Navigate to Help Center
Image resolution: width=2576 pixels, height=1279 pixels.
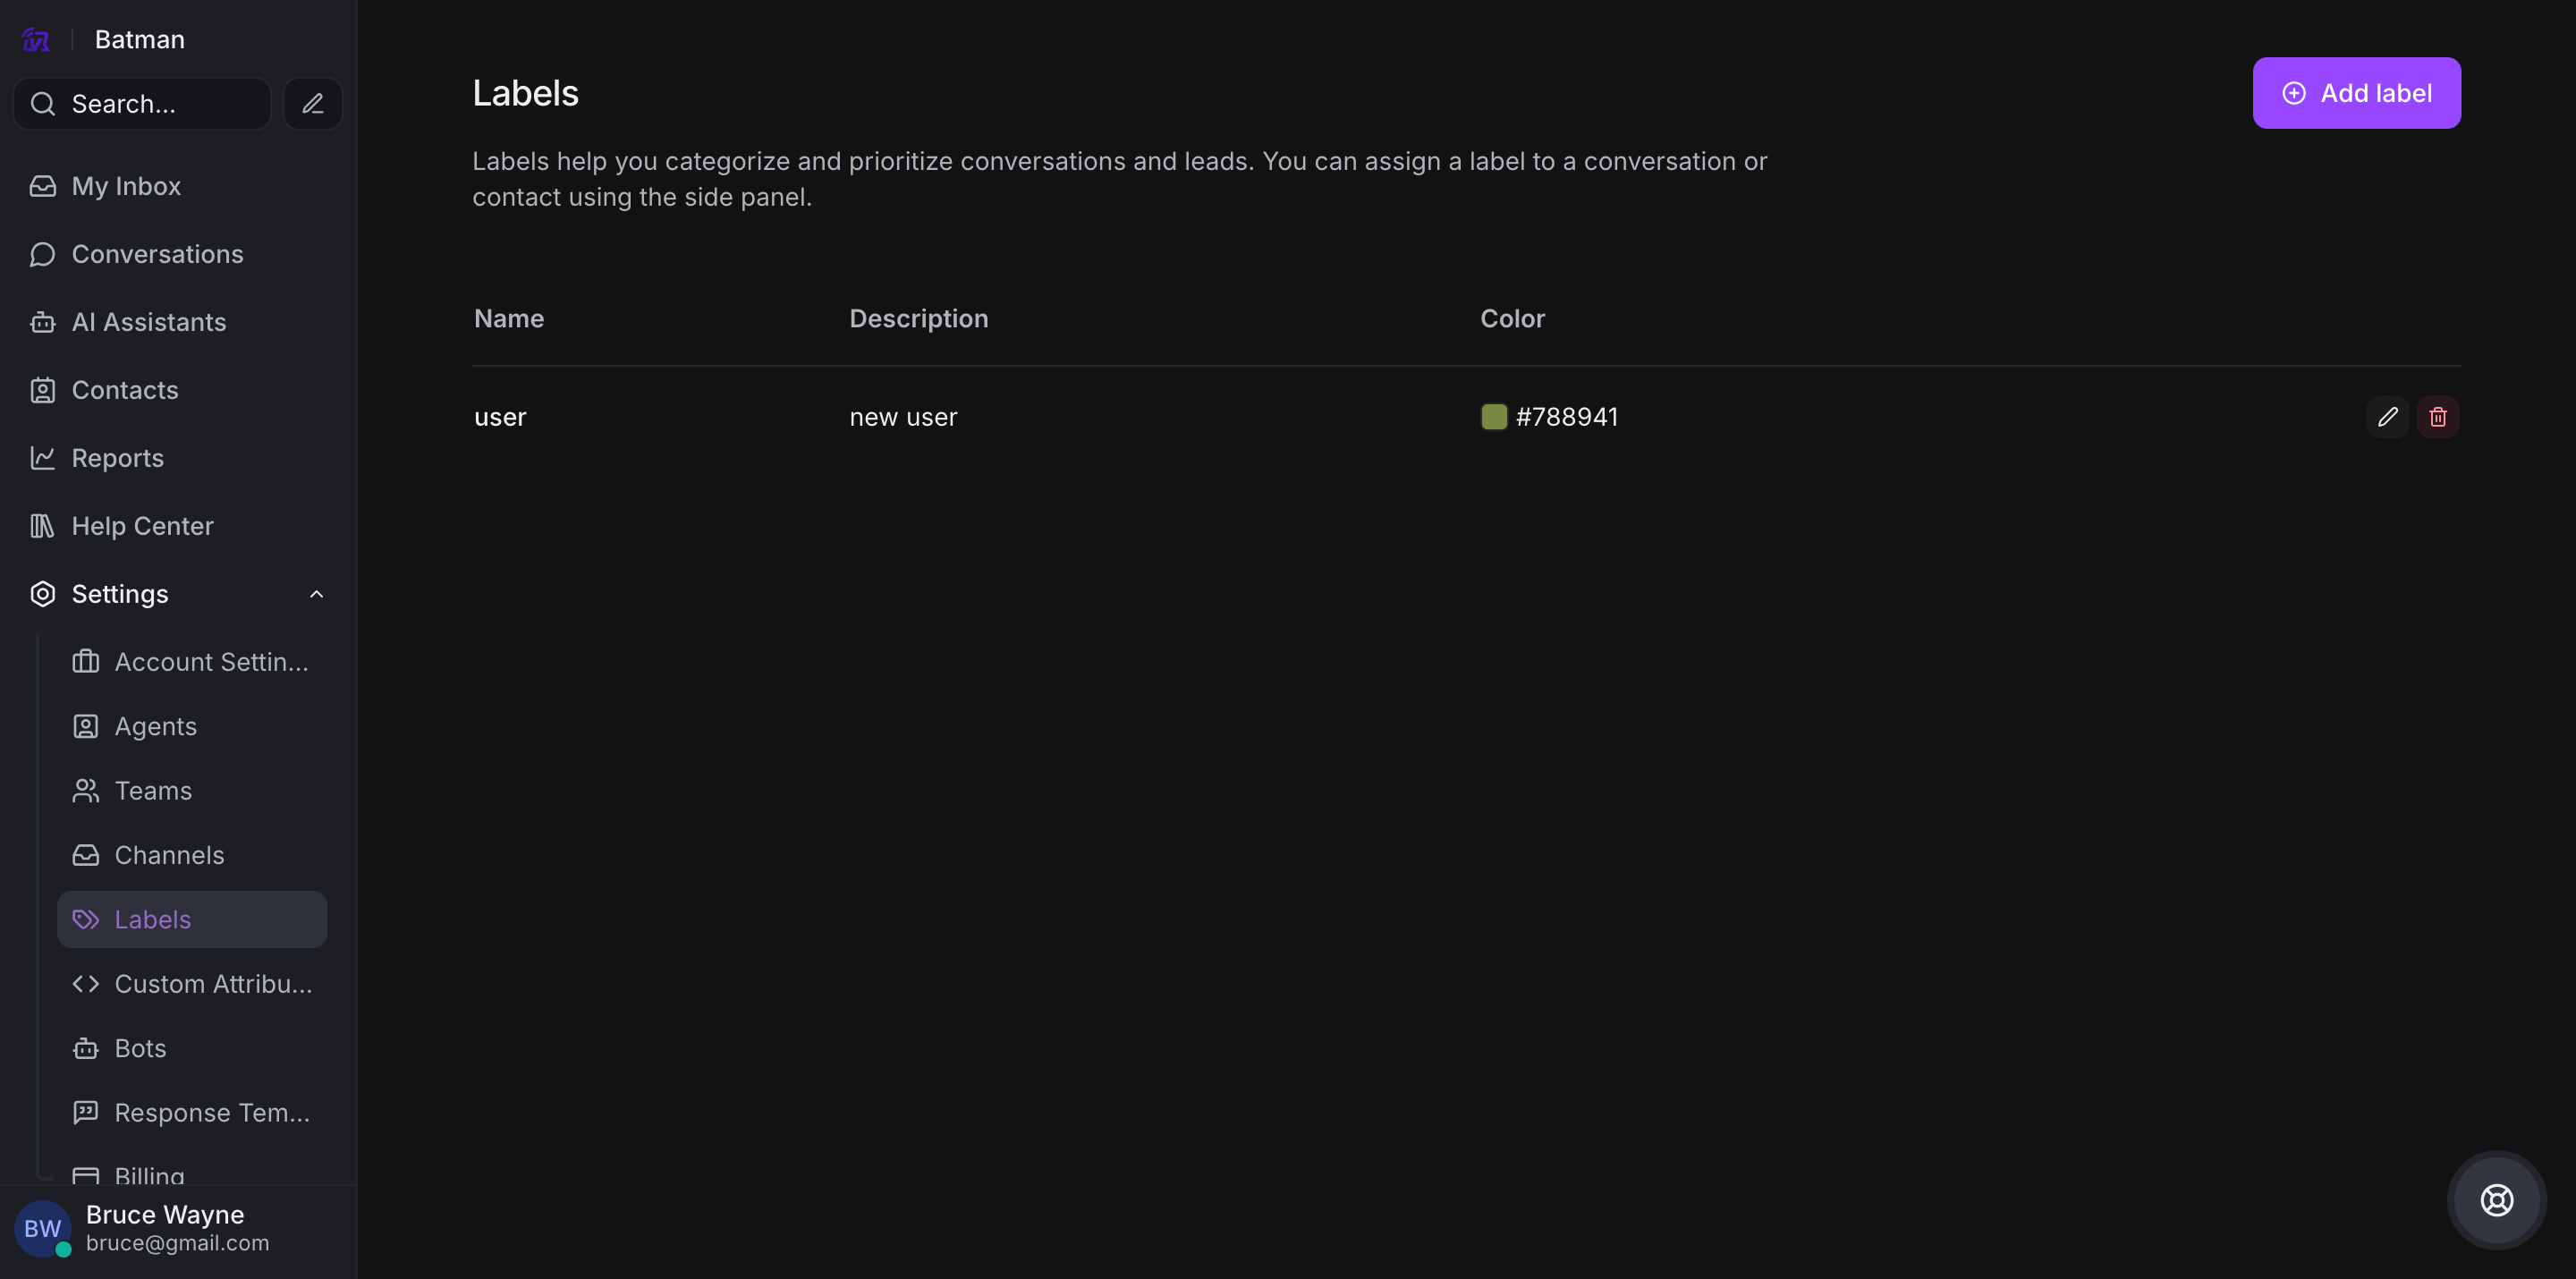pos(142,526)
